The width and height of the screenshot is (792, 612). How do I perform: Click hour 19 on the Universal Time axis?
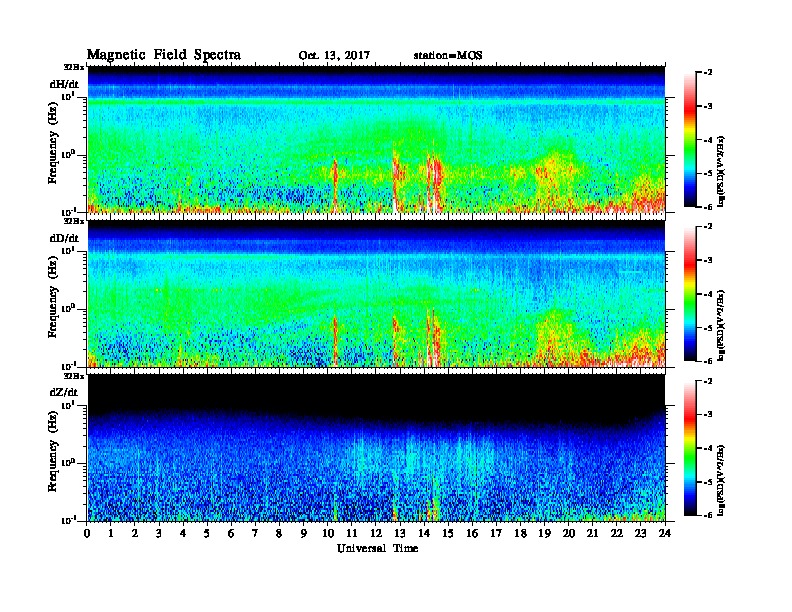point(544,533)
